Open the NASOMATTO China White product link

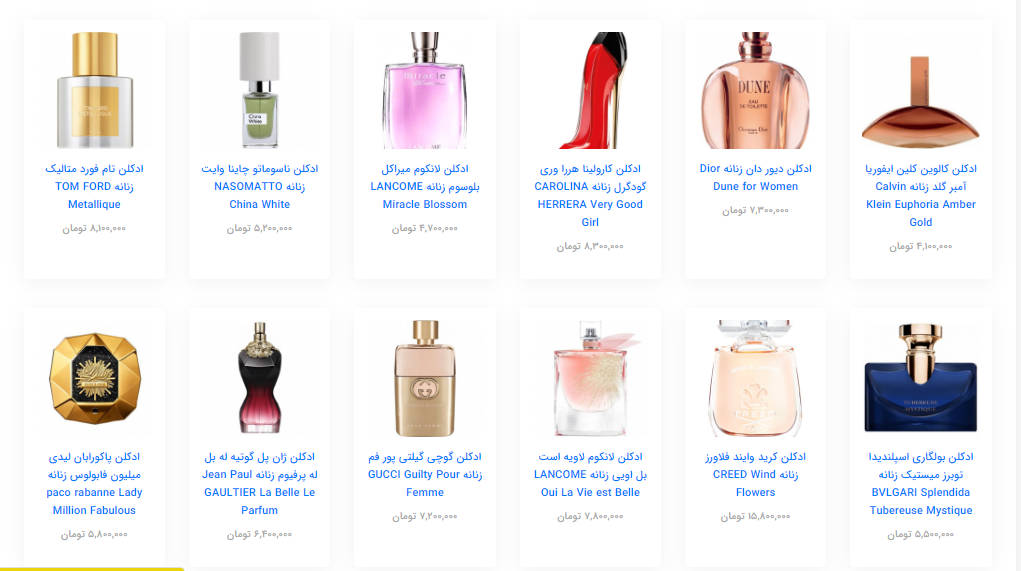tap(259, 186)
